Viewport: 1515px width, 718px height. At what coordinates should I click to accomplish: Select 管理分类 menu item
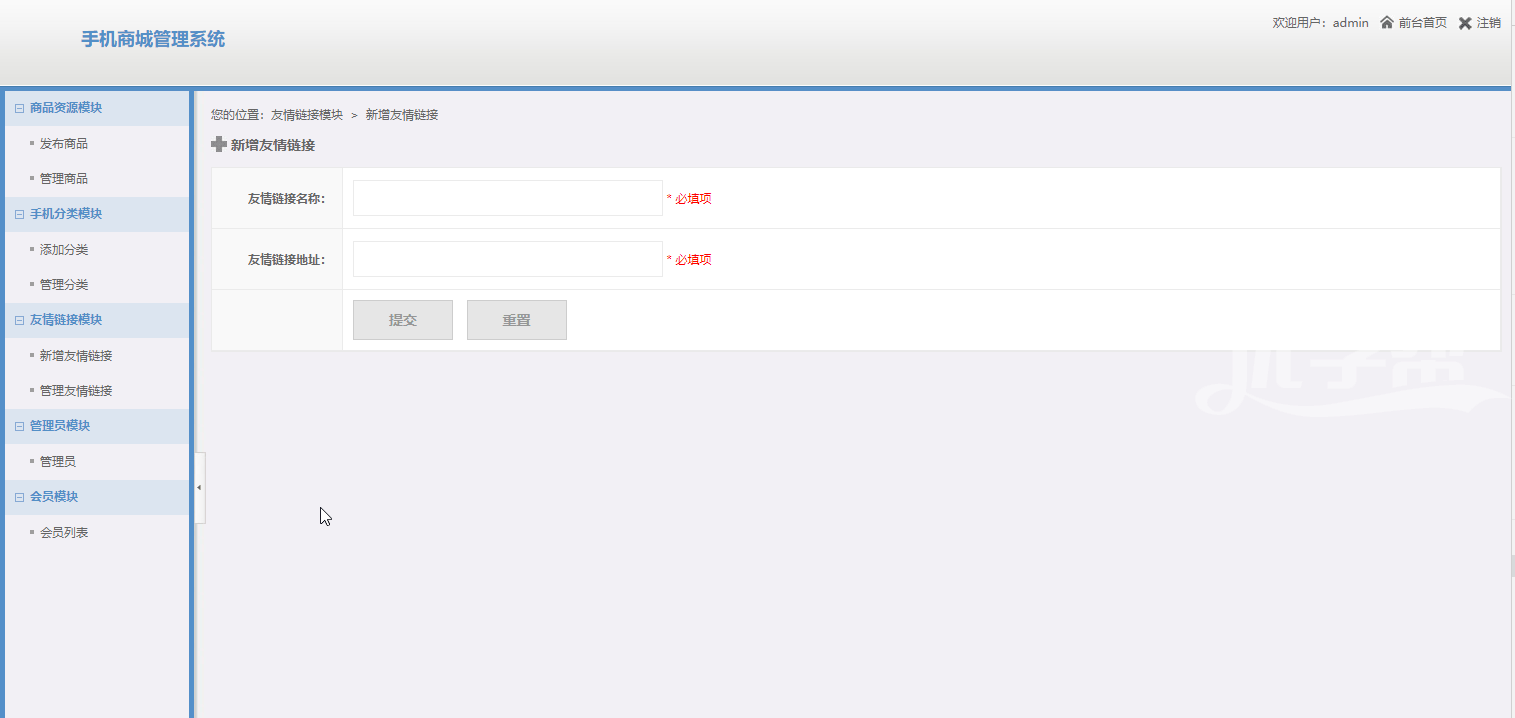pos(64,285)
